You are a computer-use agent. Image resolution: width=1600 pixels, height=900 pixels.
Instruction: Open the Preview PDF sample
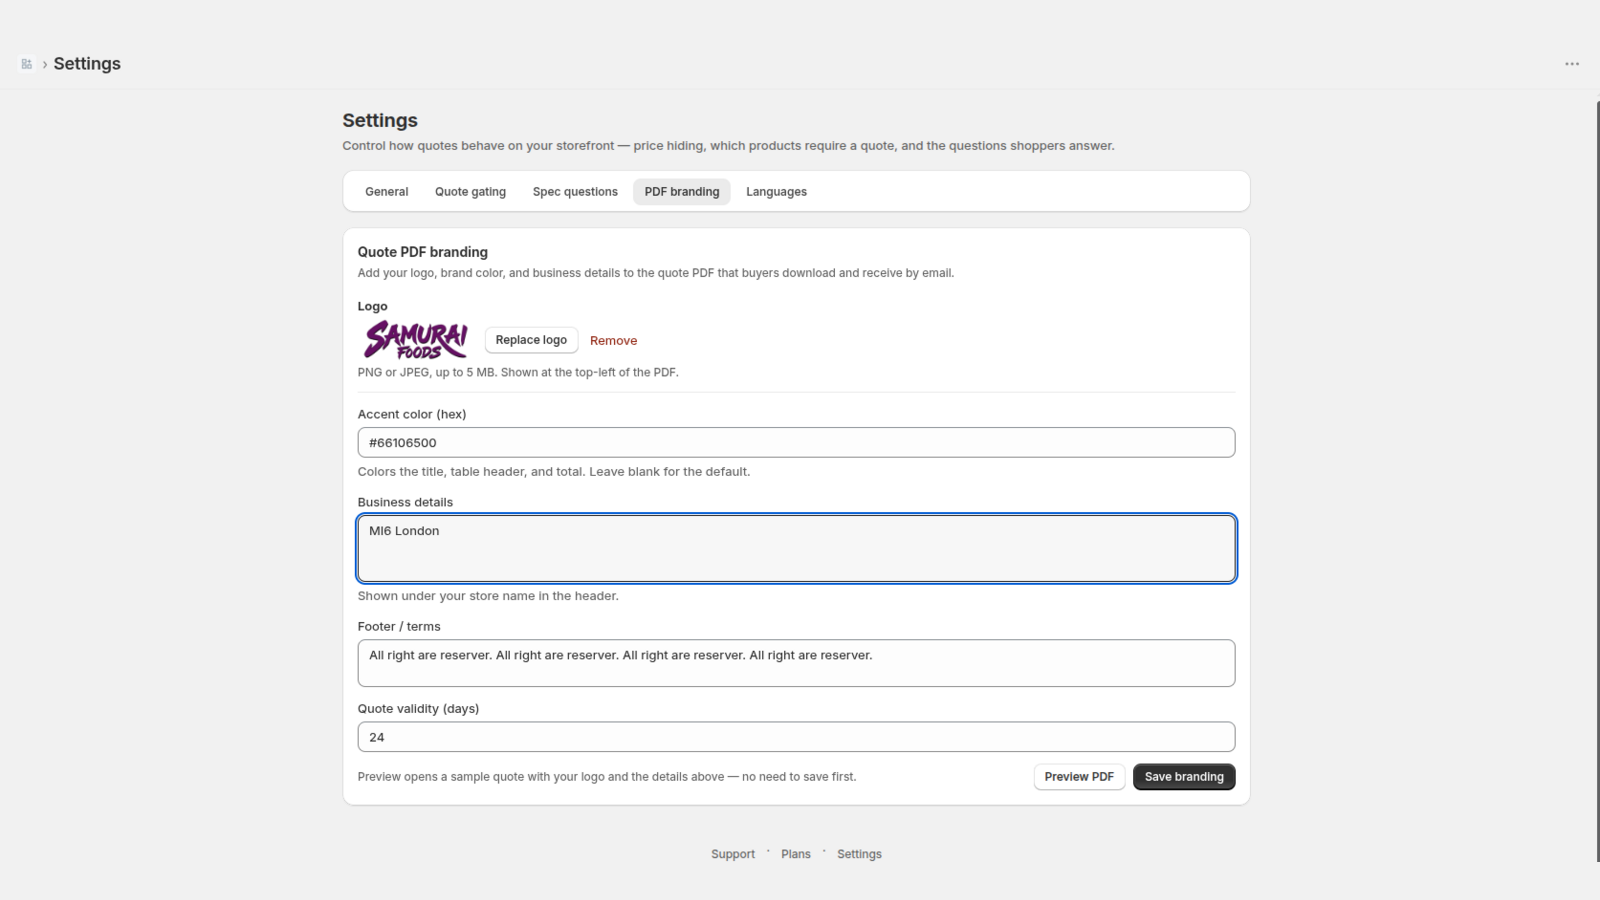(1079, 777)
